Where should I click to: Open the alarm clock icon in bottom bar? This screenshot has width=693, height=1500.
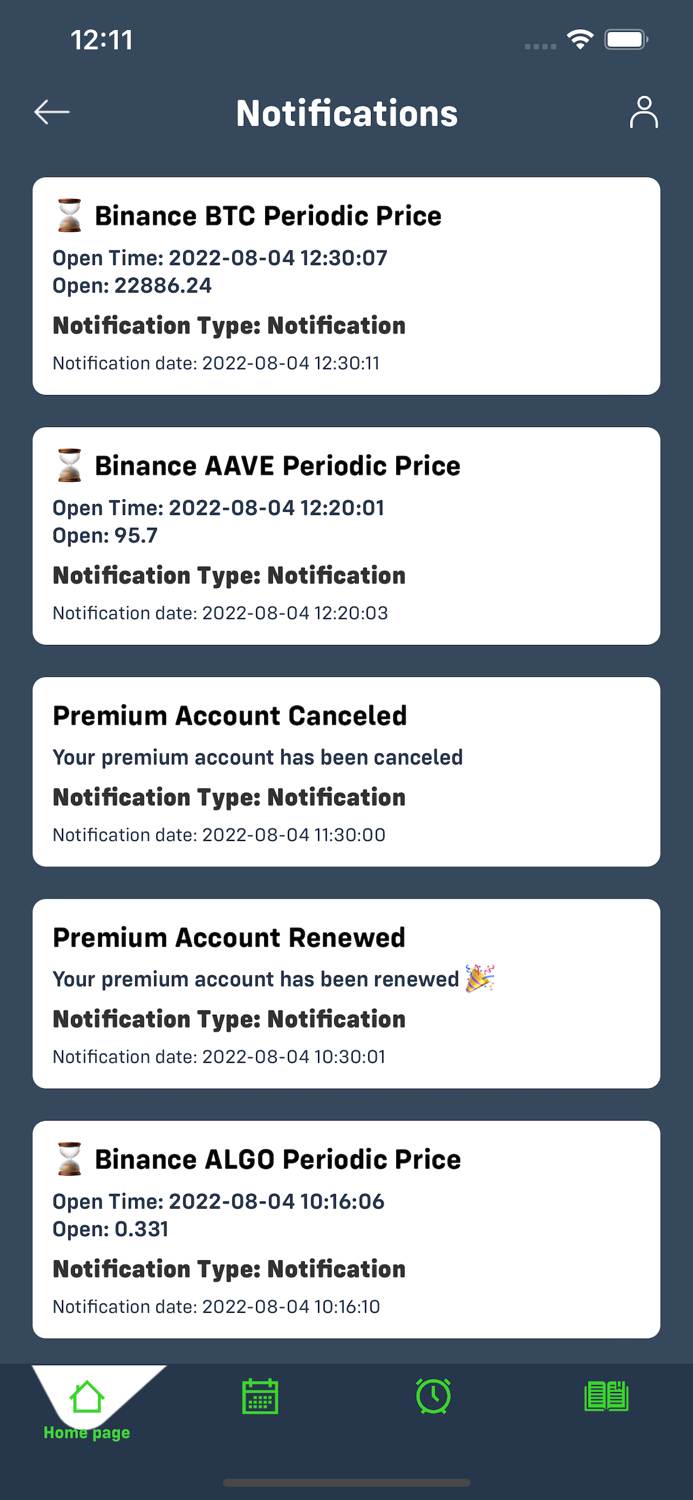tap(433, 1396)
